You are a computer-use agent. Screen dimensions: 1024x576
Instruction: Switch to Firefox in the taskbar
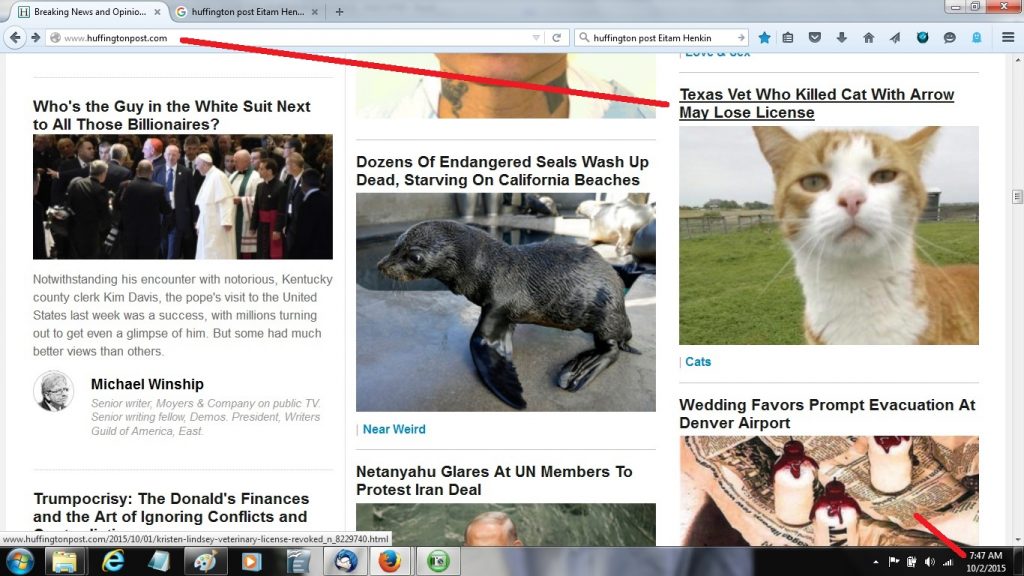[x=390, y=562]
